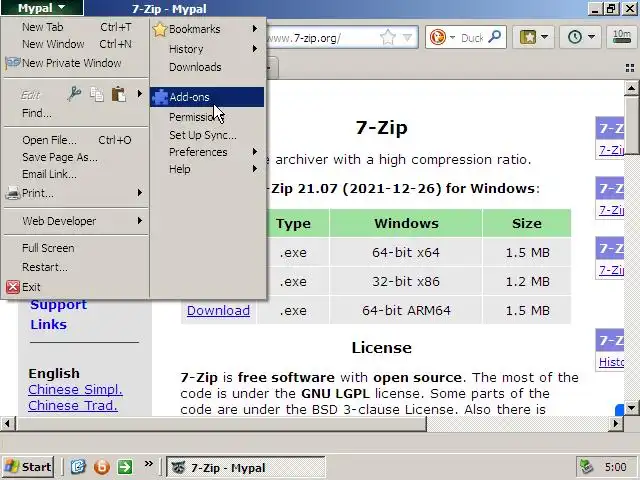Switch language to Chinese Trad.
The width and height of the screenshot is (640, 480).
pos(73,406)
